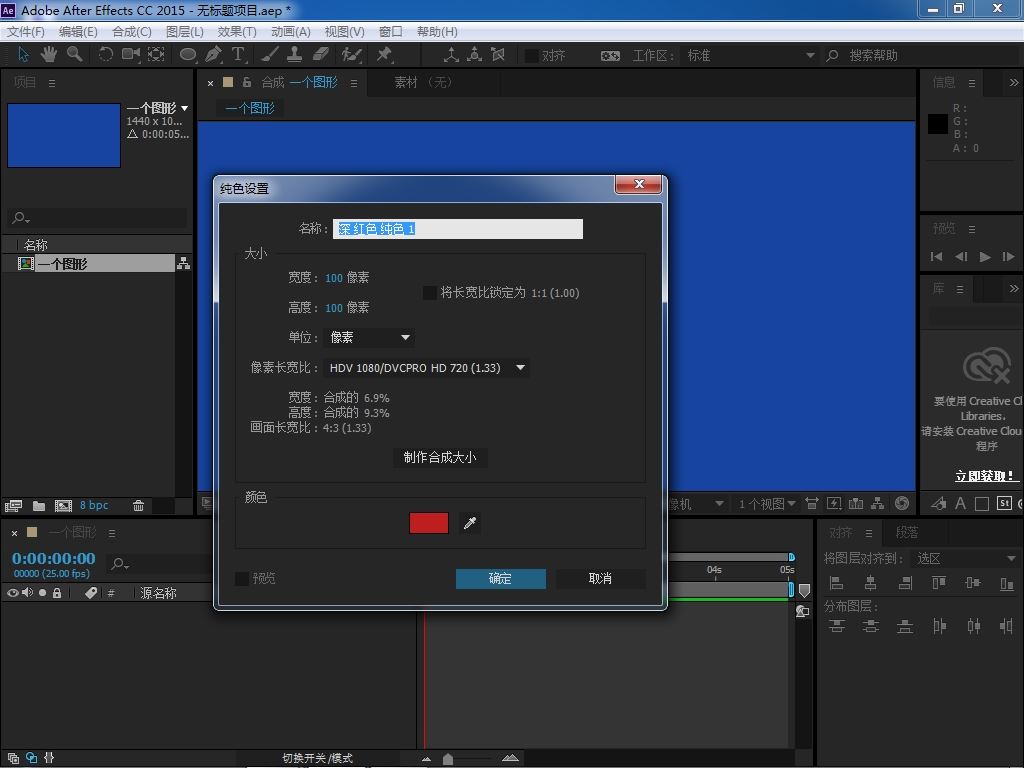The image size is (1024, 768).
Task: Open the 将图层对齐到 选区 dropdown
Action: [965, 558]
